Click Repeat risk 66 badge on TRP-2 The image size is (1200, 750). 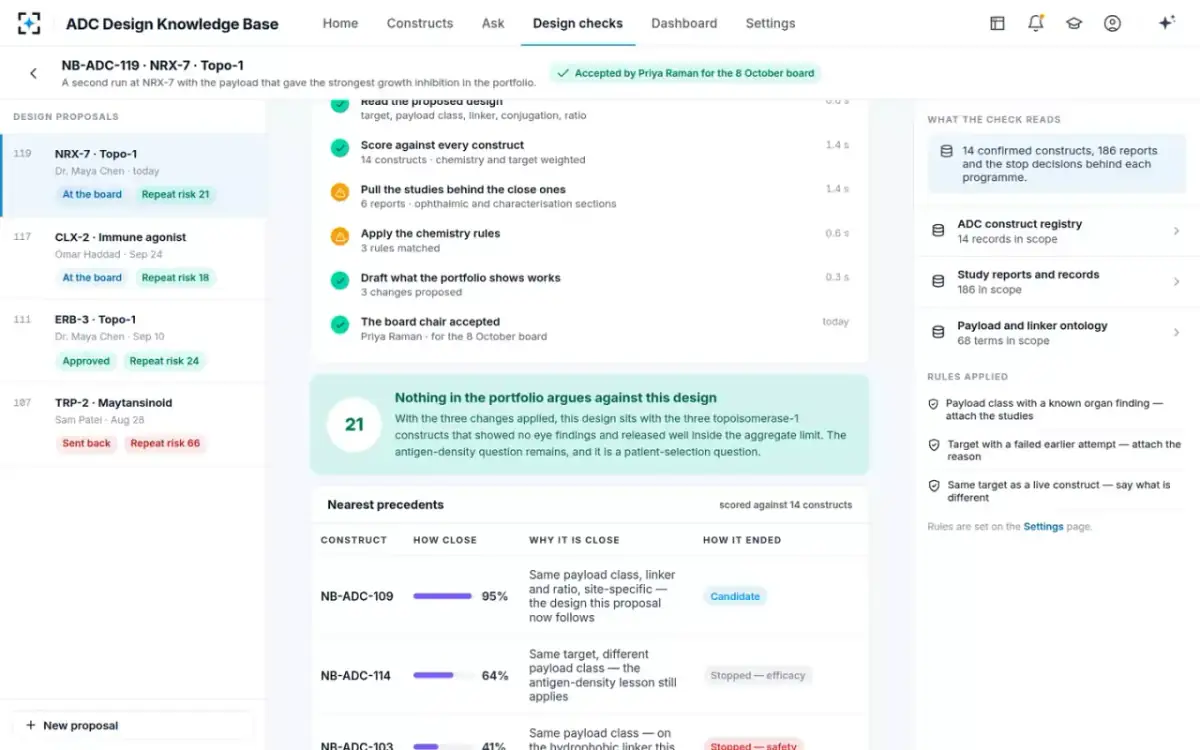[x=165, y=443]
